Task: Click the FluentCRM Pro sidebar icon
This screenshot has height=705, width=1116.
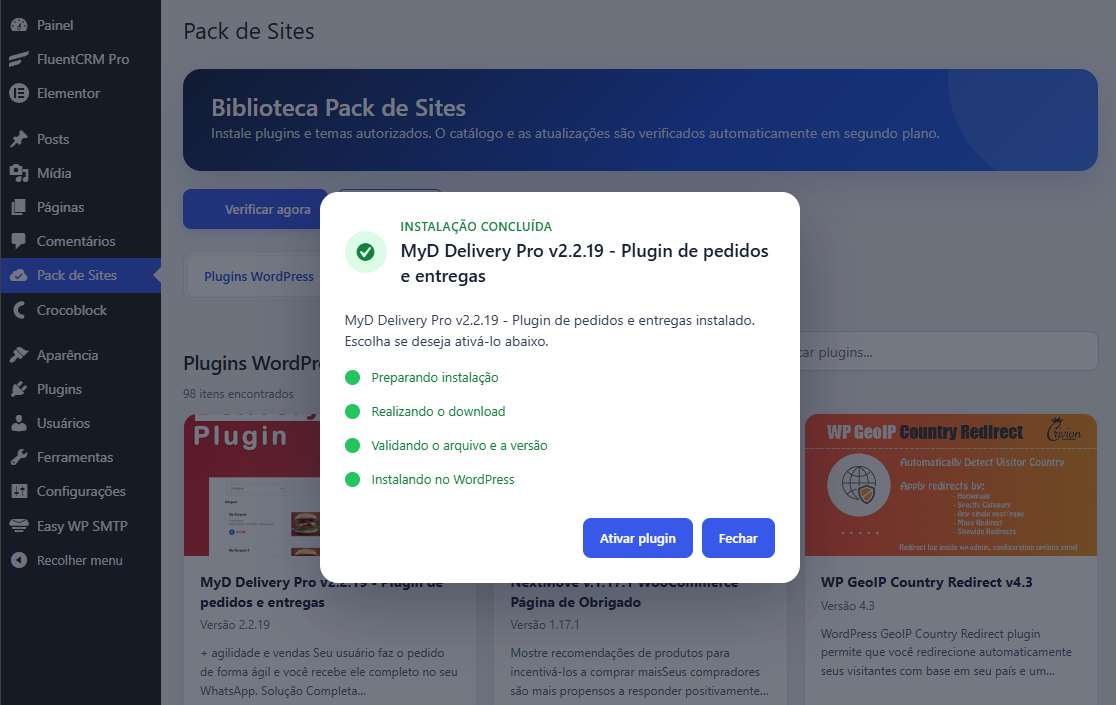Action: [x=19, y=59]
